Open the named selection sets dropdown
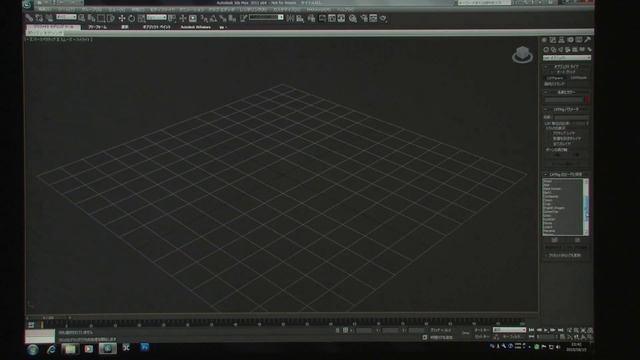This screenshot has height=360, width=640. pos(266,17)
